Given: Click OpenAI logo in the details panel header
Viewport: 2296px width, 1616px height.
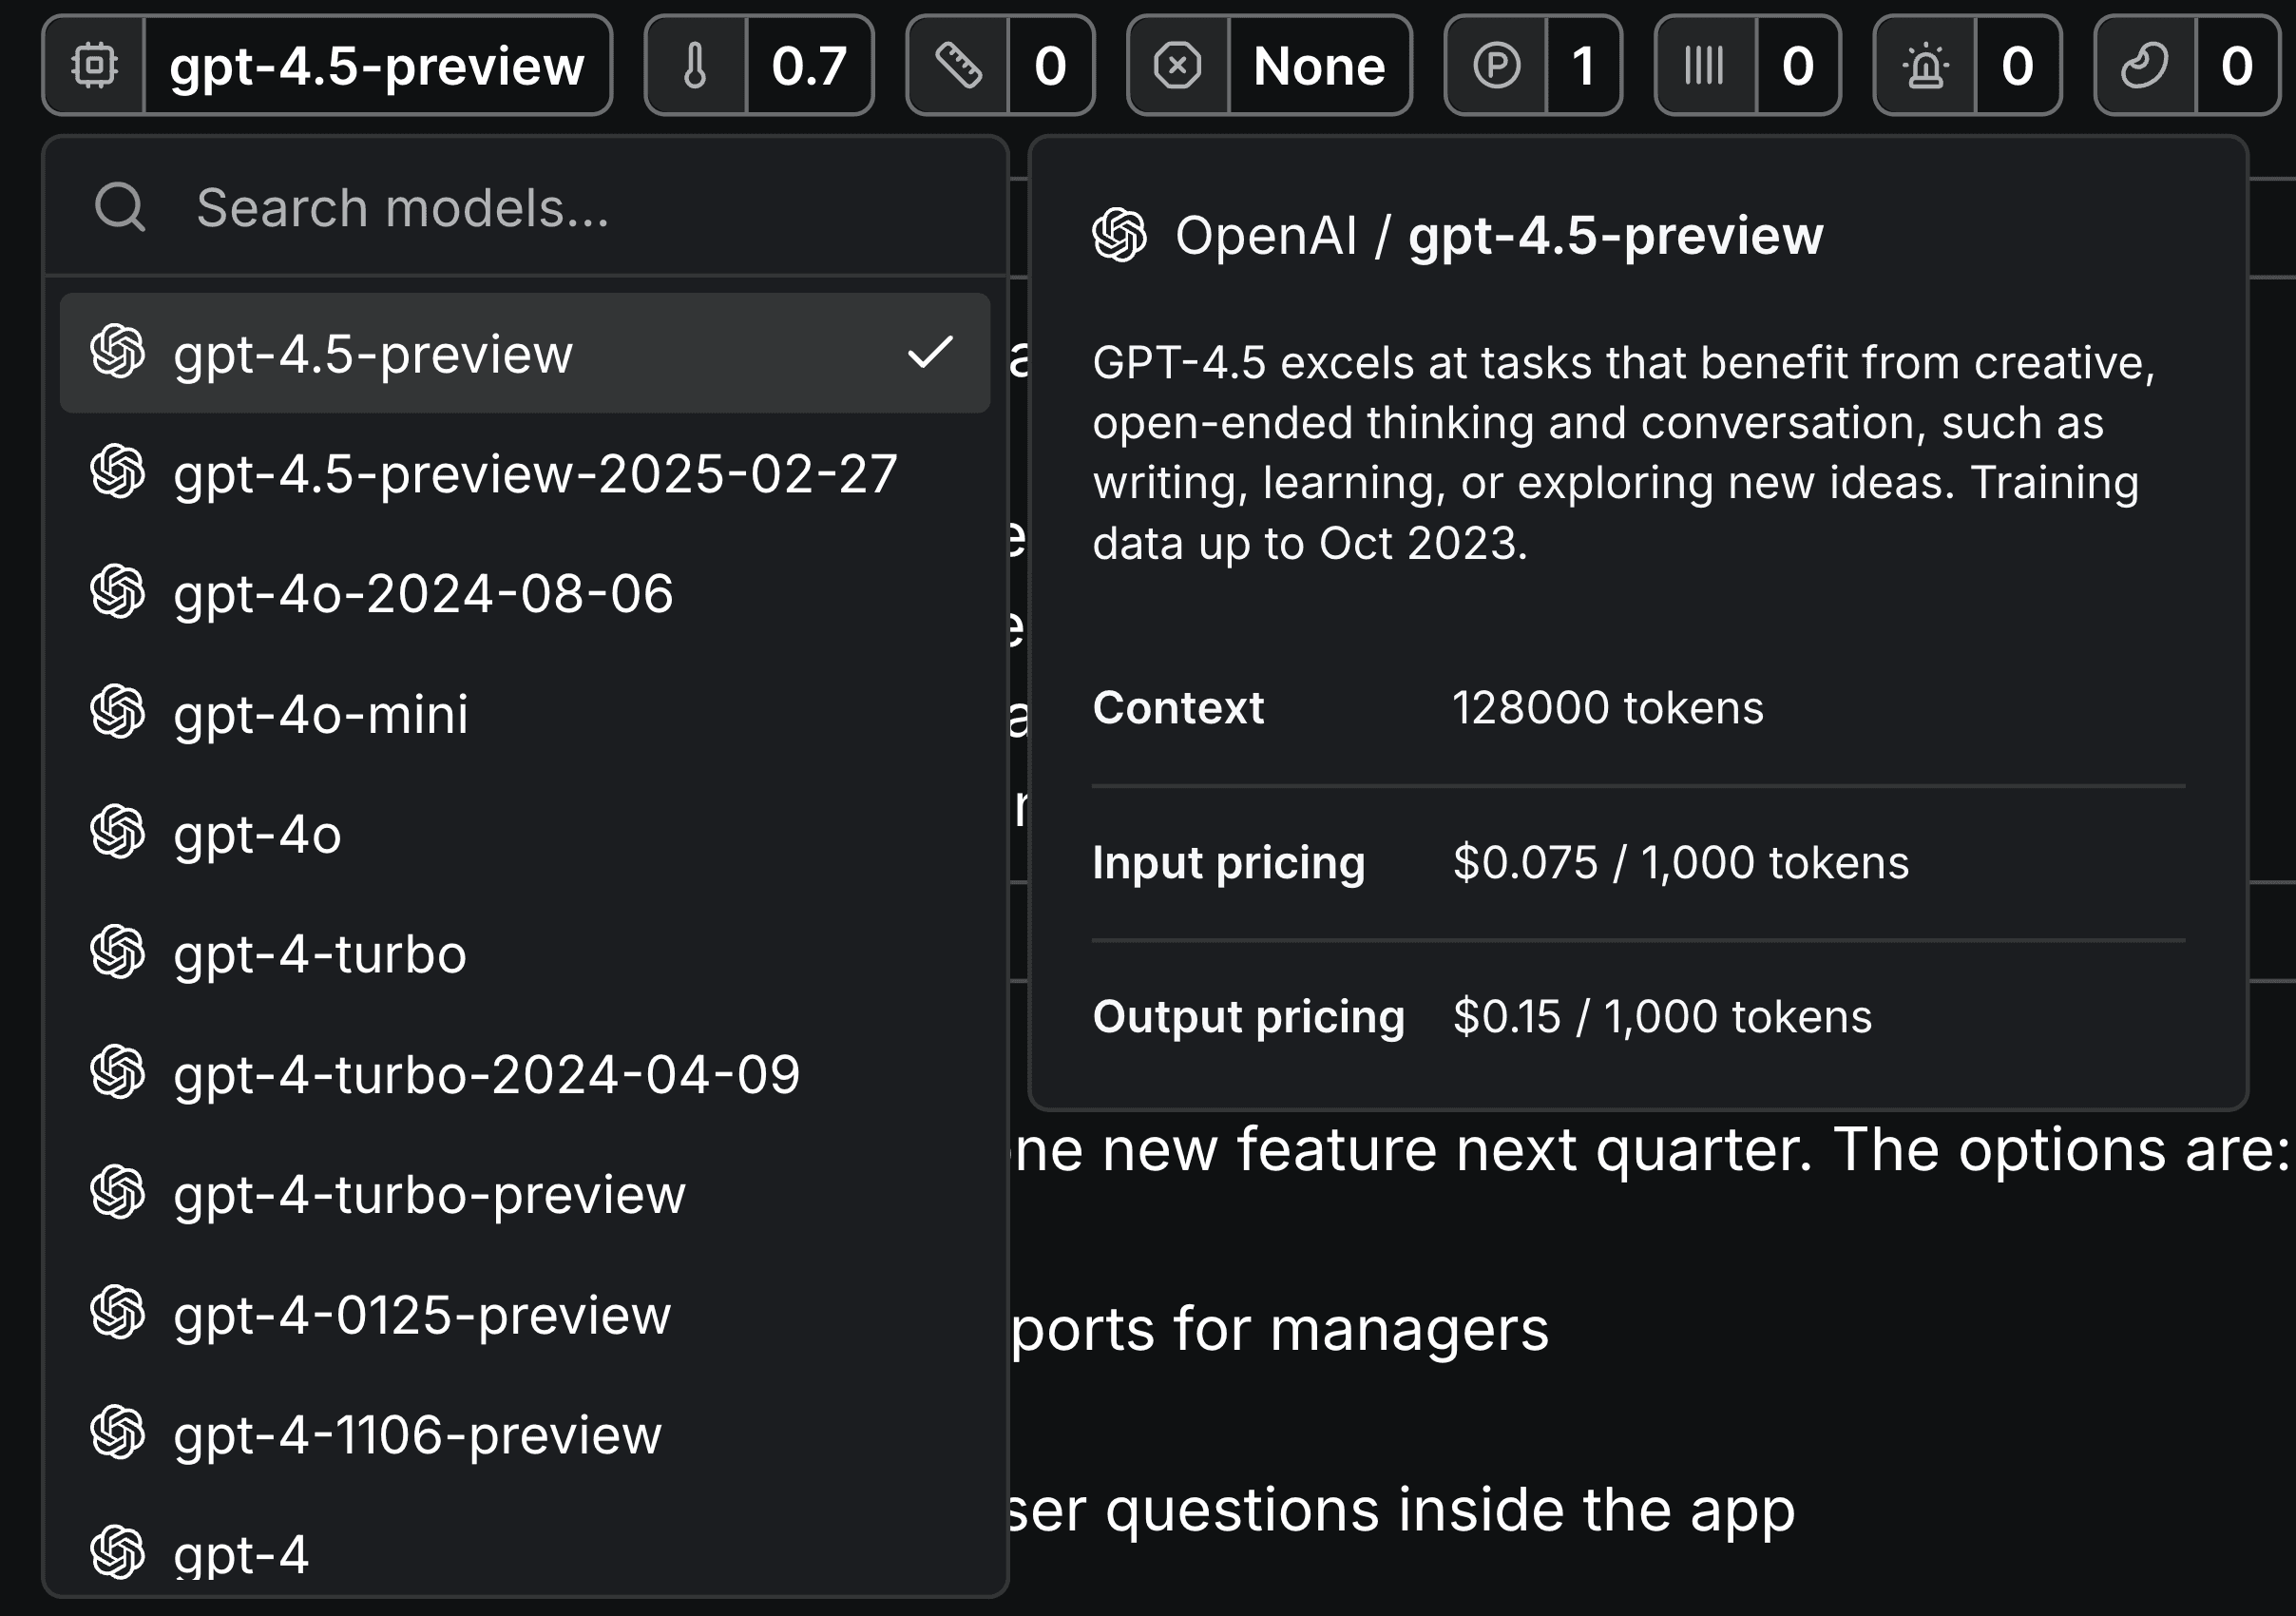Looking at the screenshot, I should tap(1120, 235).
